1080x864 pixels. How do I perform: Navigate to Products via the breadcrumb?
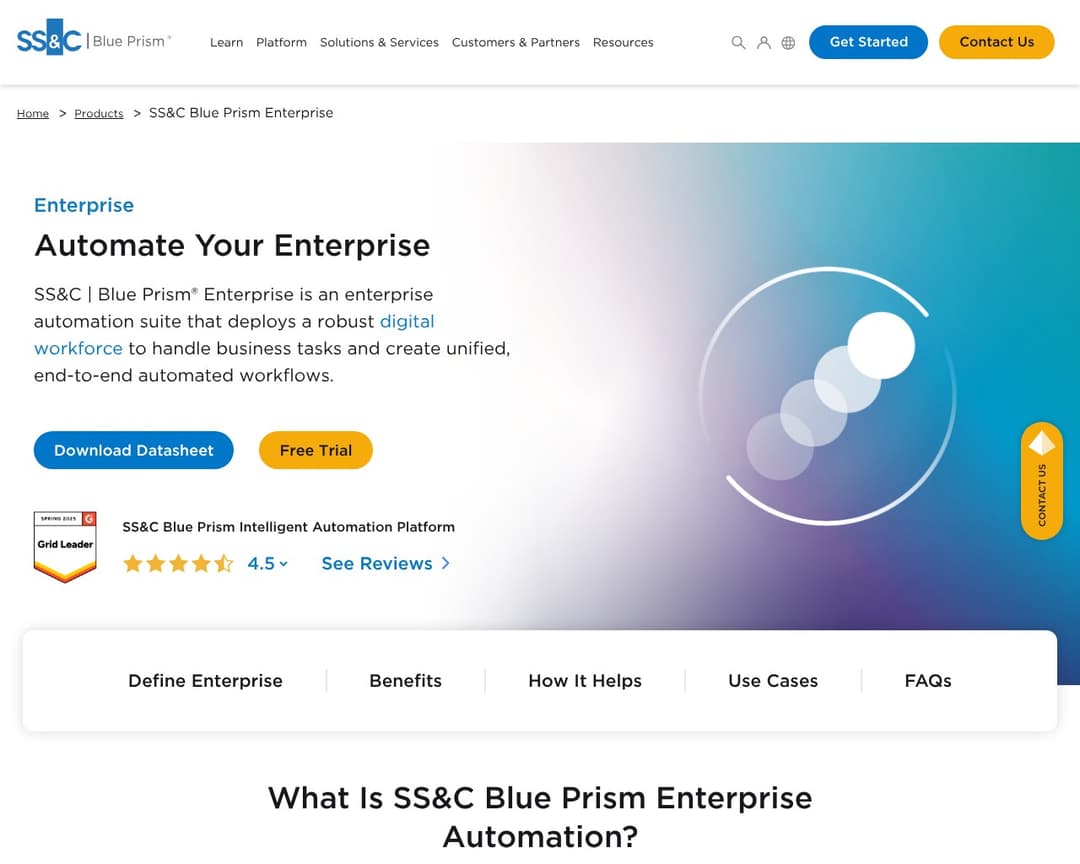tap(98, 113)
